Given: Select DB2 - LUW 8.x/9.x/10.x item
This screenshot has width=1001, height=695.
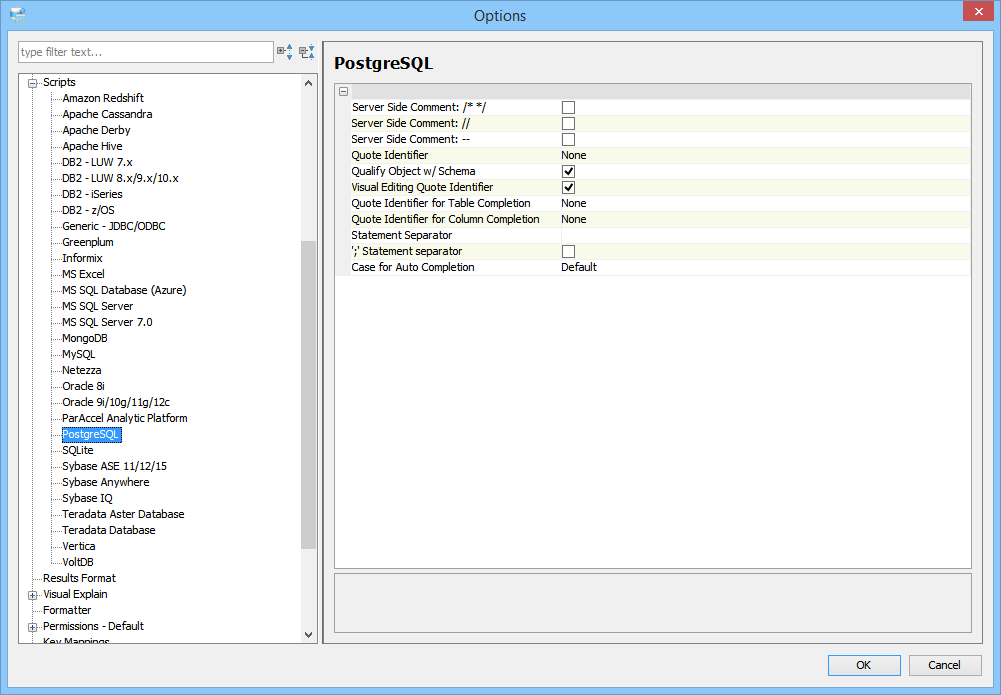Looking at the screenshot, I should [120, 178].
